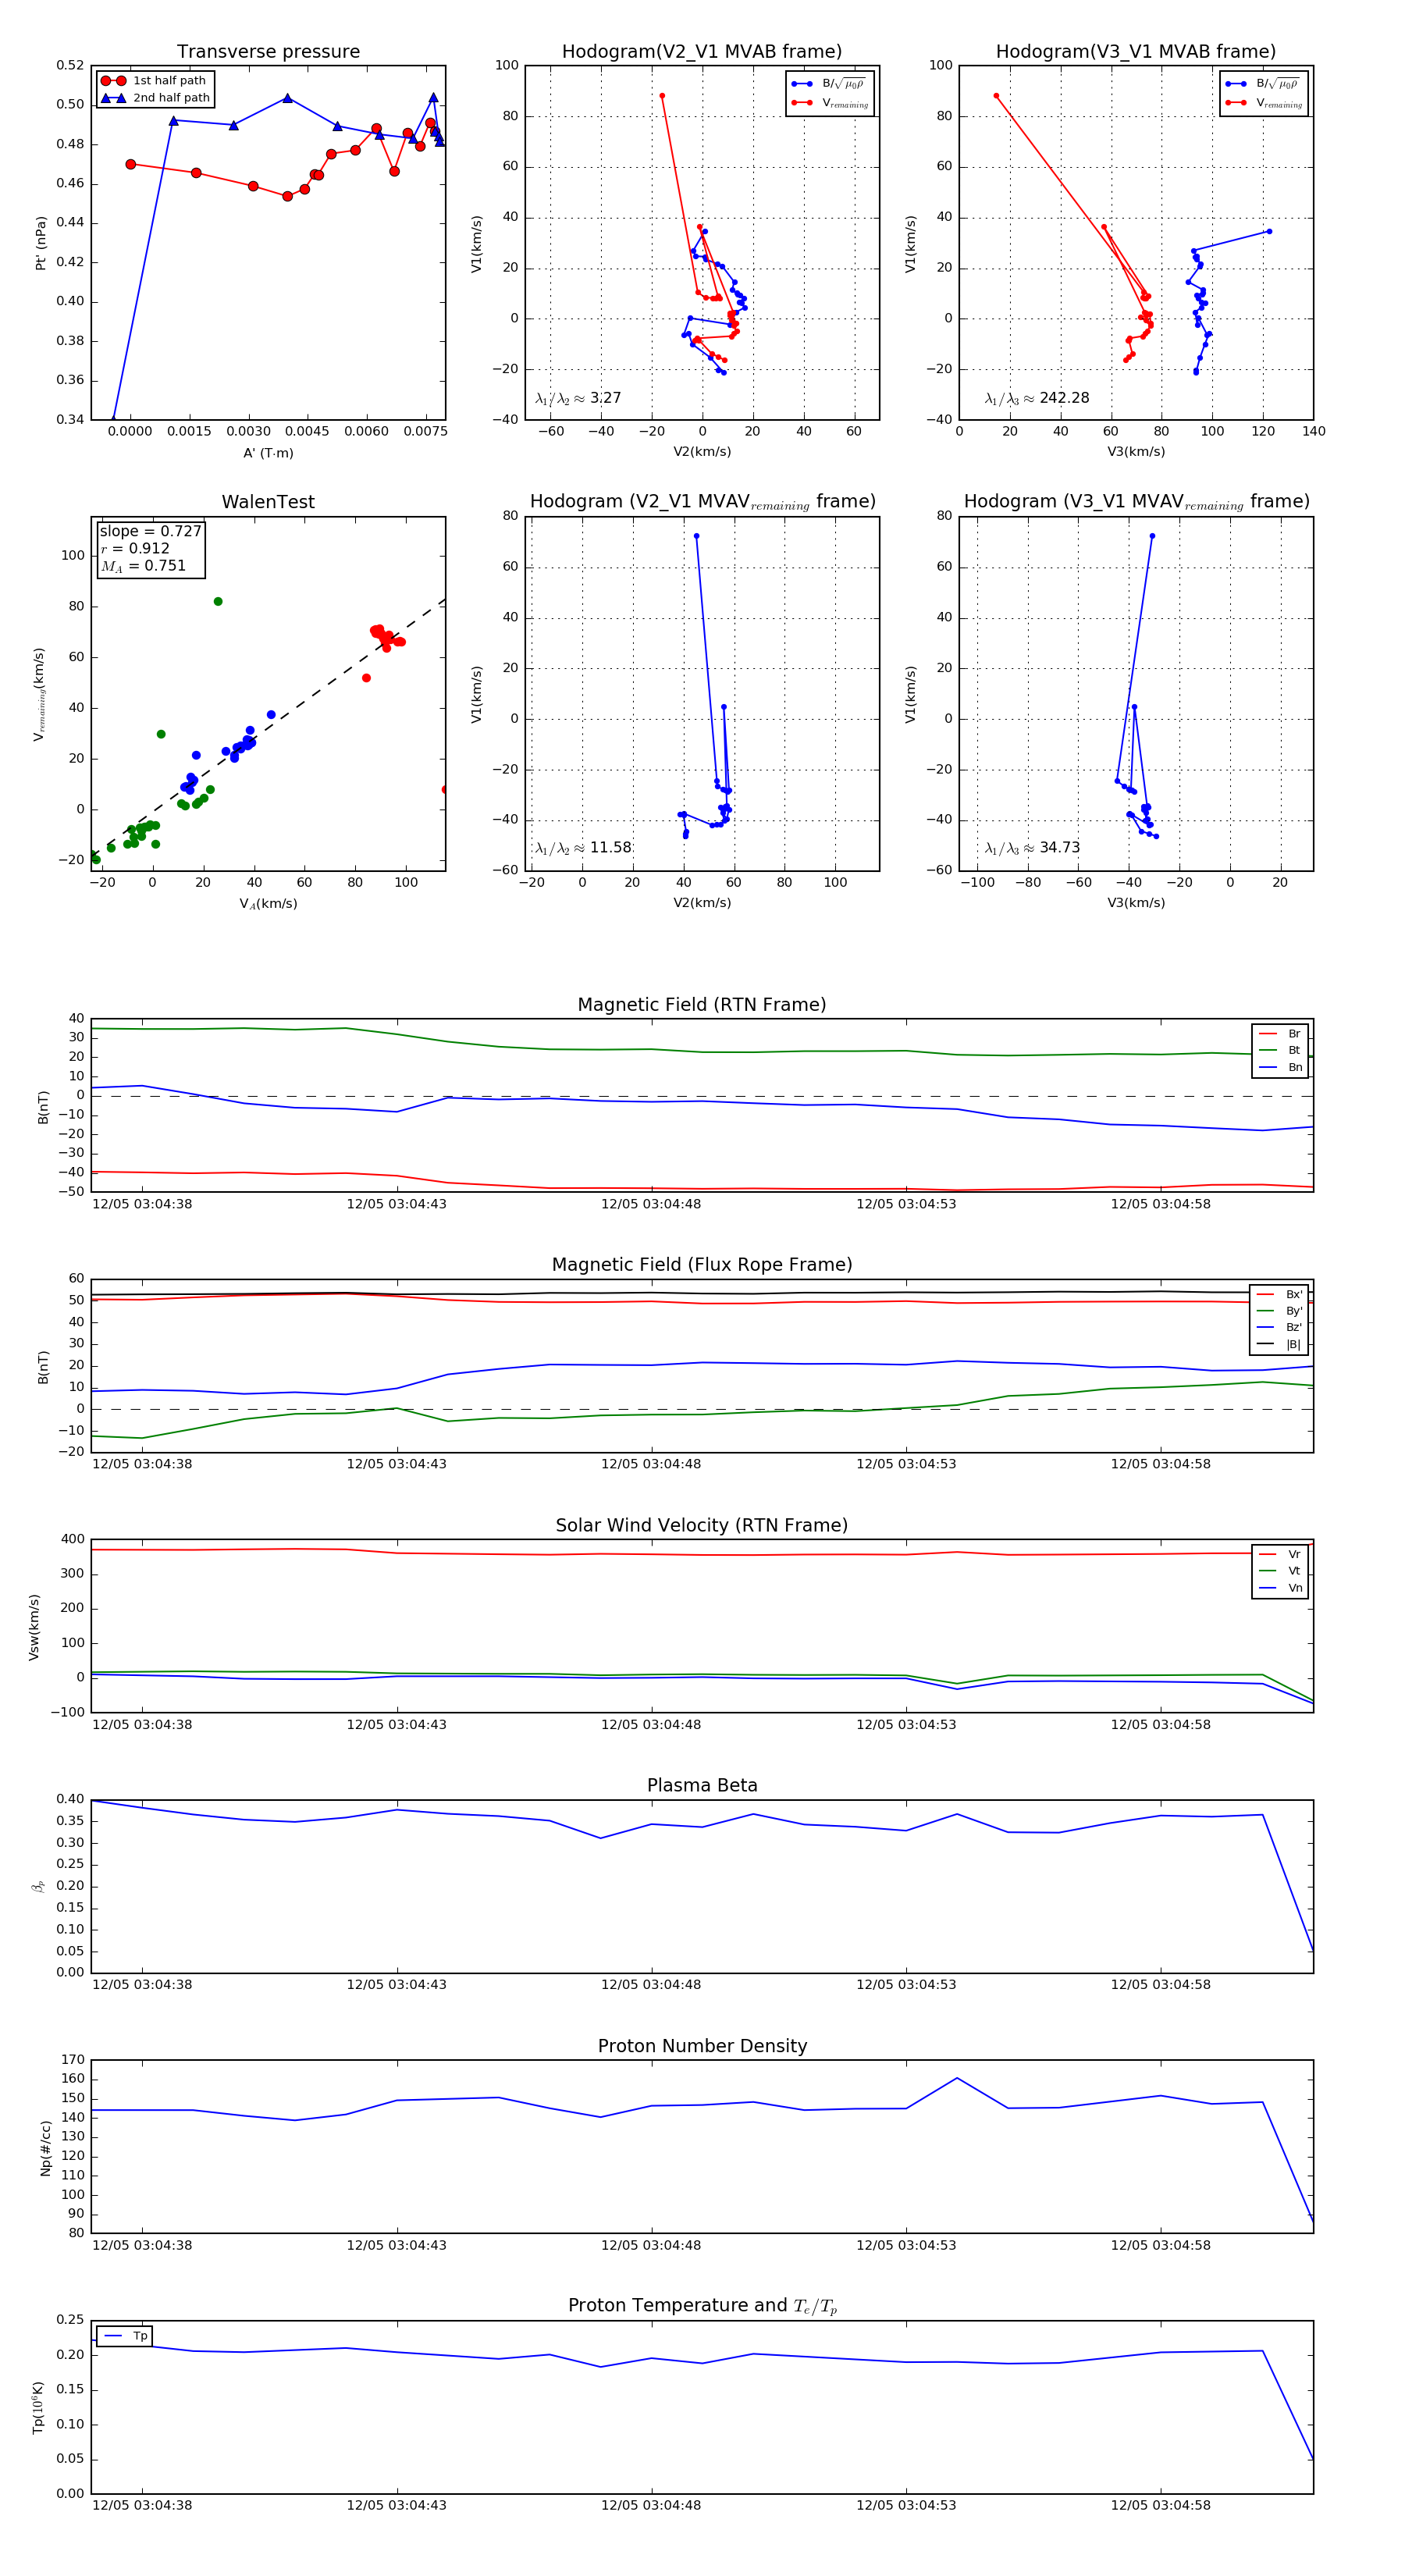Select the "Bz'" legend entry
Viewport: 1405px width, 2576px height.
[x=1279, y=1328]
